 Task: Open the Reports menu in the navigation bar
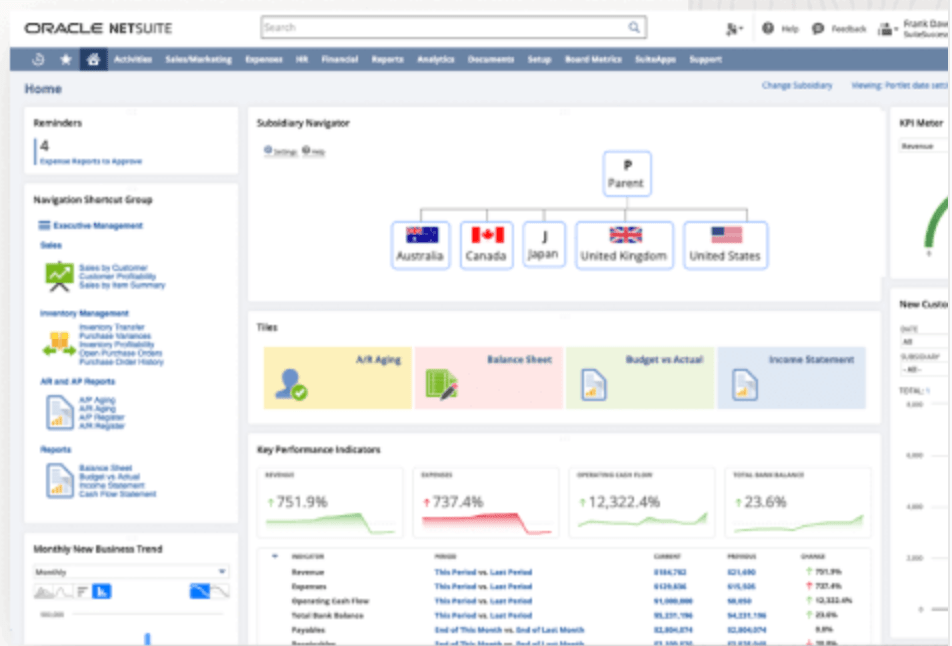(387, 60)
